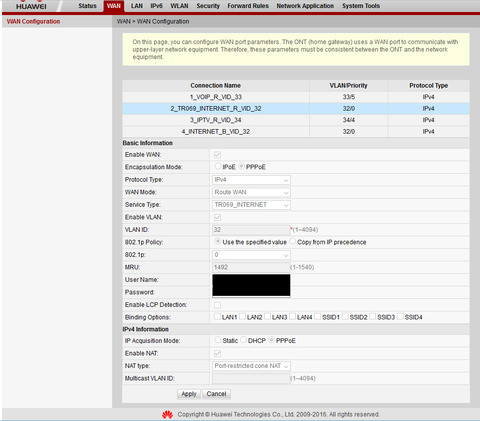Image resolution: width=480 pixels, height=421 pixels.
Task: Open the Forward Rules tab
Action: (248, 6)
